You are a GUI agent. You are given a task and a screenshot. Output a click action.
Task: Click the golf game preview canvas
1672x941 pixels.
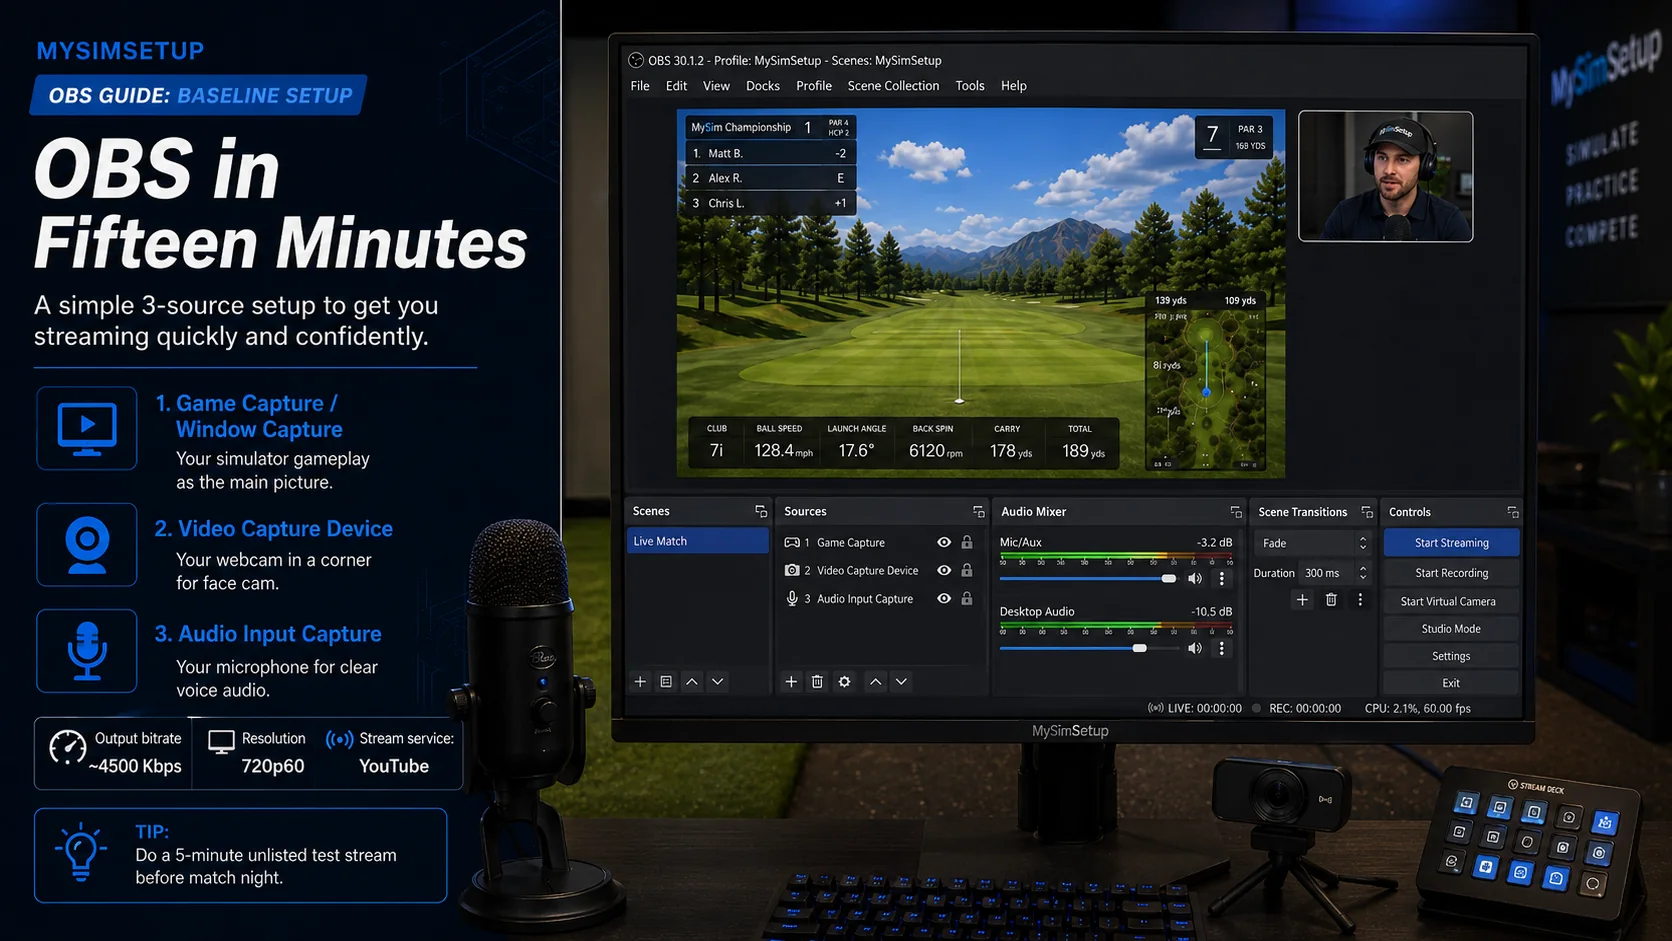tap(981, 293)
